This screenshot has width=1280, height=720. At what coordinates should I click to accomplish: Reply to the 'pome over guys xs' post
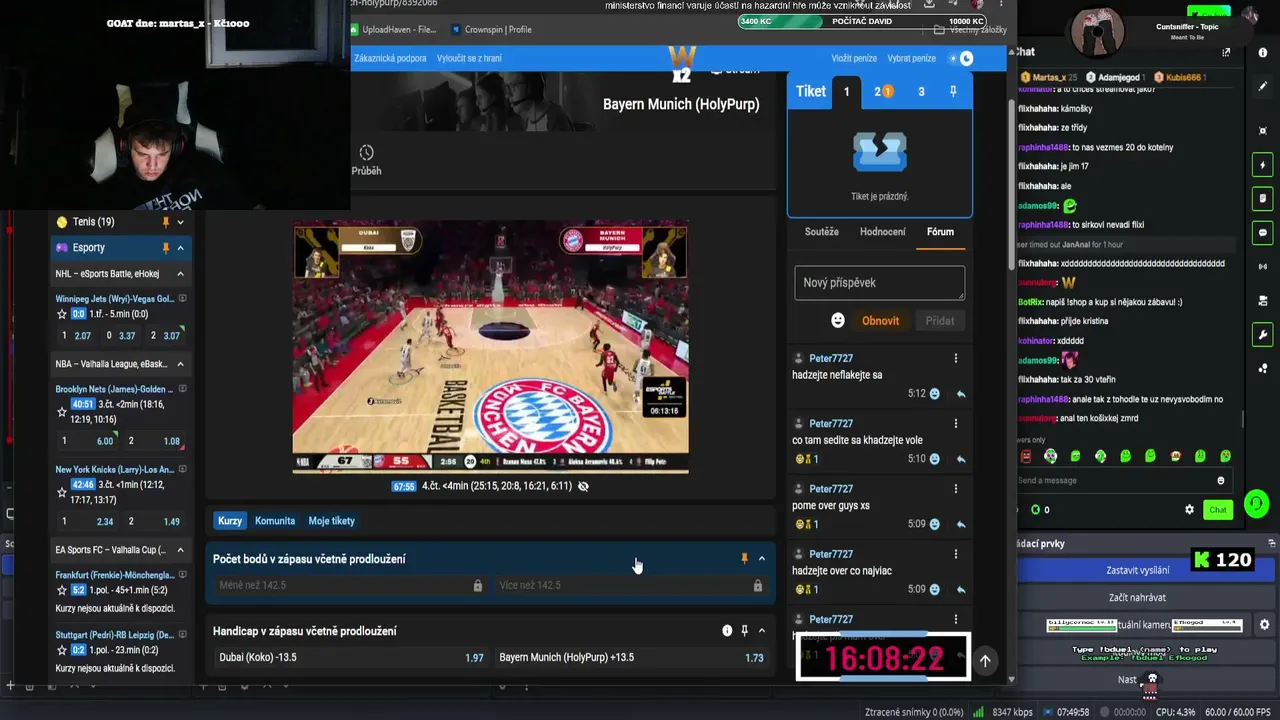coord(961,524)
